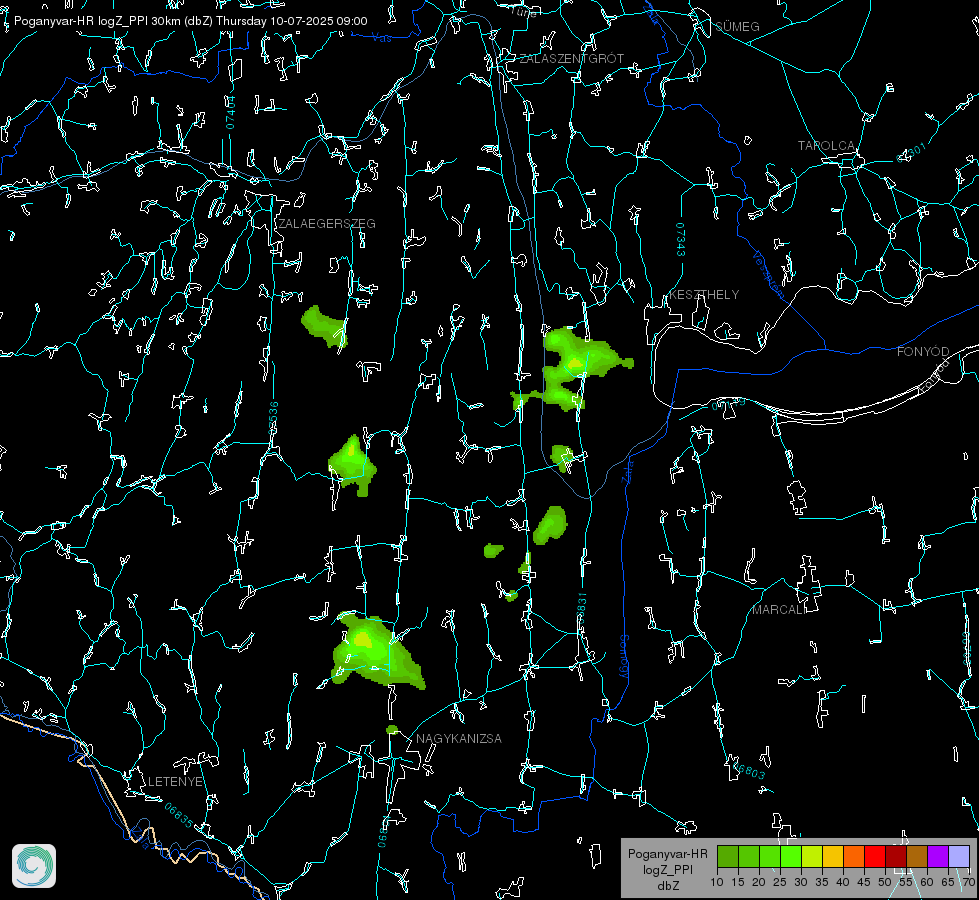Pick the yellow-green 30-35 dBZ swatch

812,856
